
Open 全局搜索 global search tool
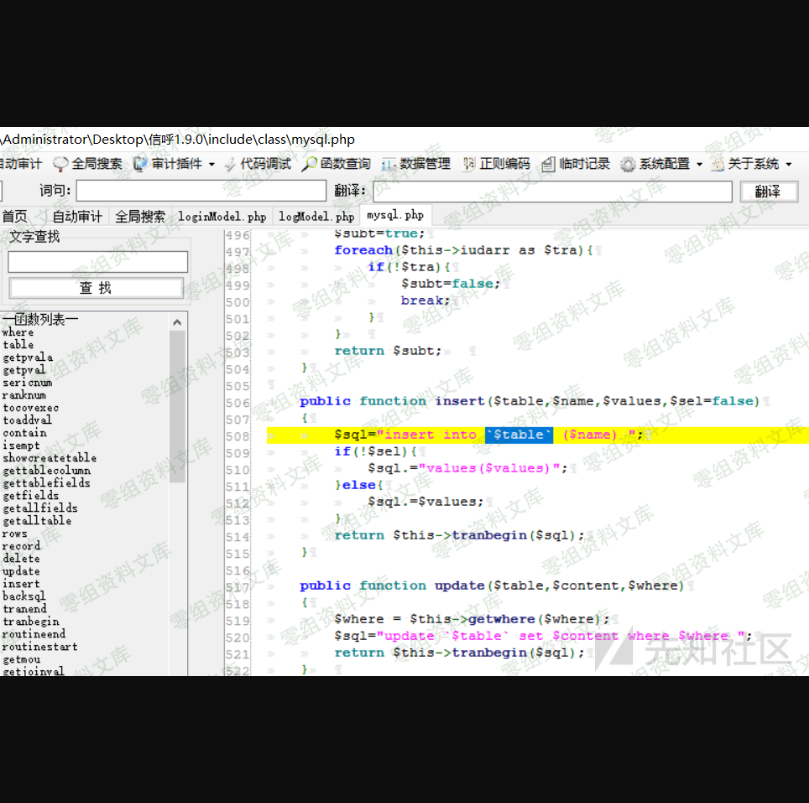pos(88,164)
